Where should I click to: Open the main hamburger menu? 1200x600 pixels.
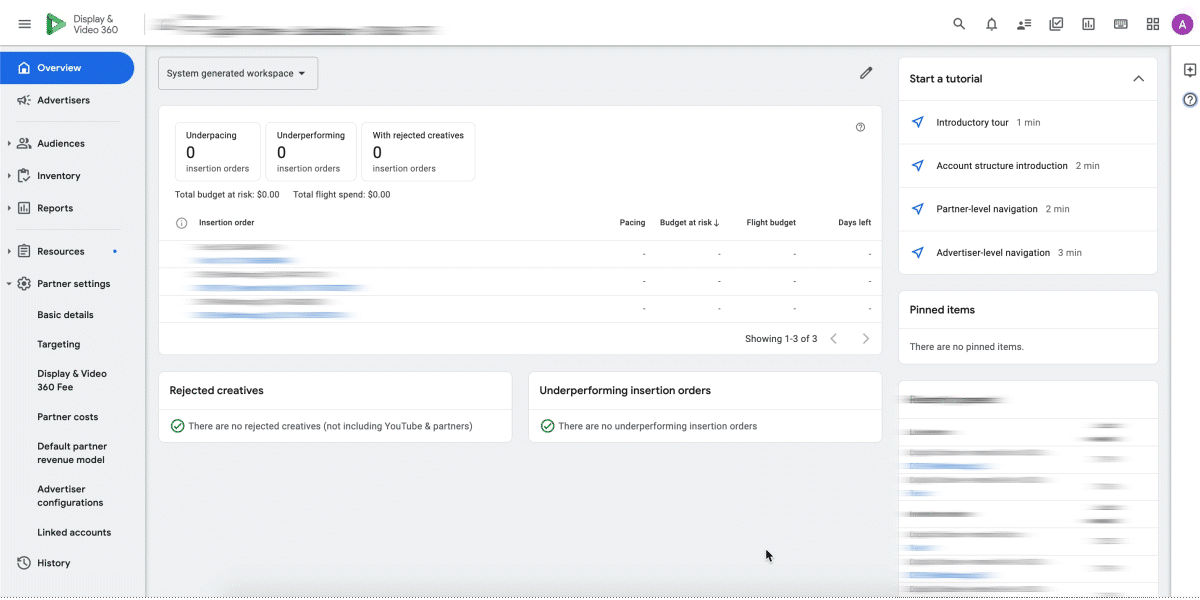[x=25, y=24]
